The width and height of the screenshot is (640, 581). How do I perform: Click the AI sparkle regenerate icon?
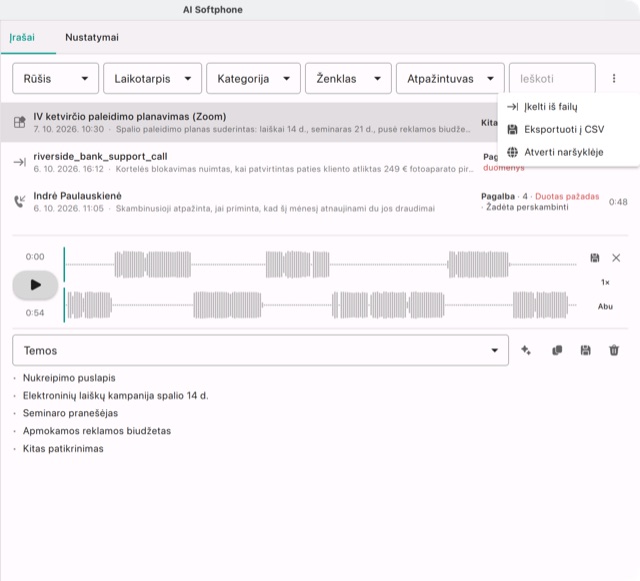526,350
